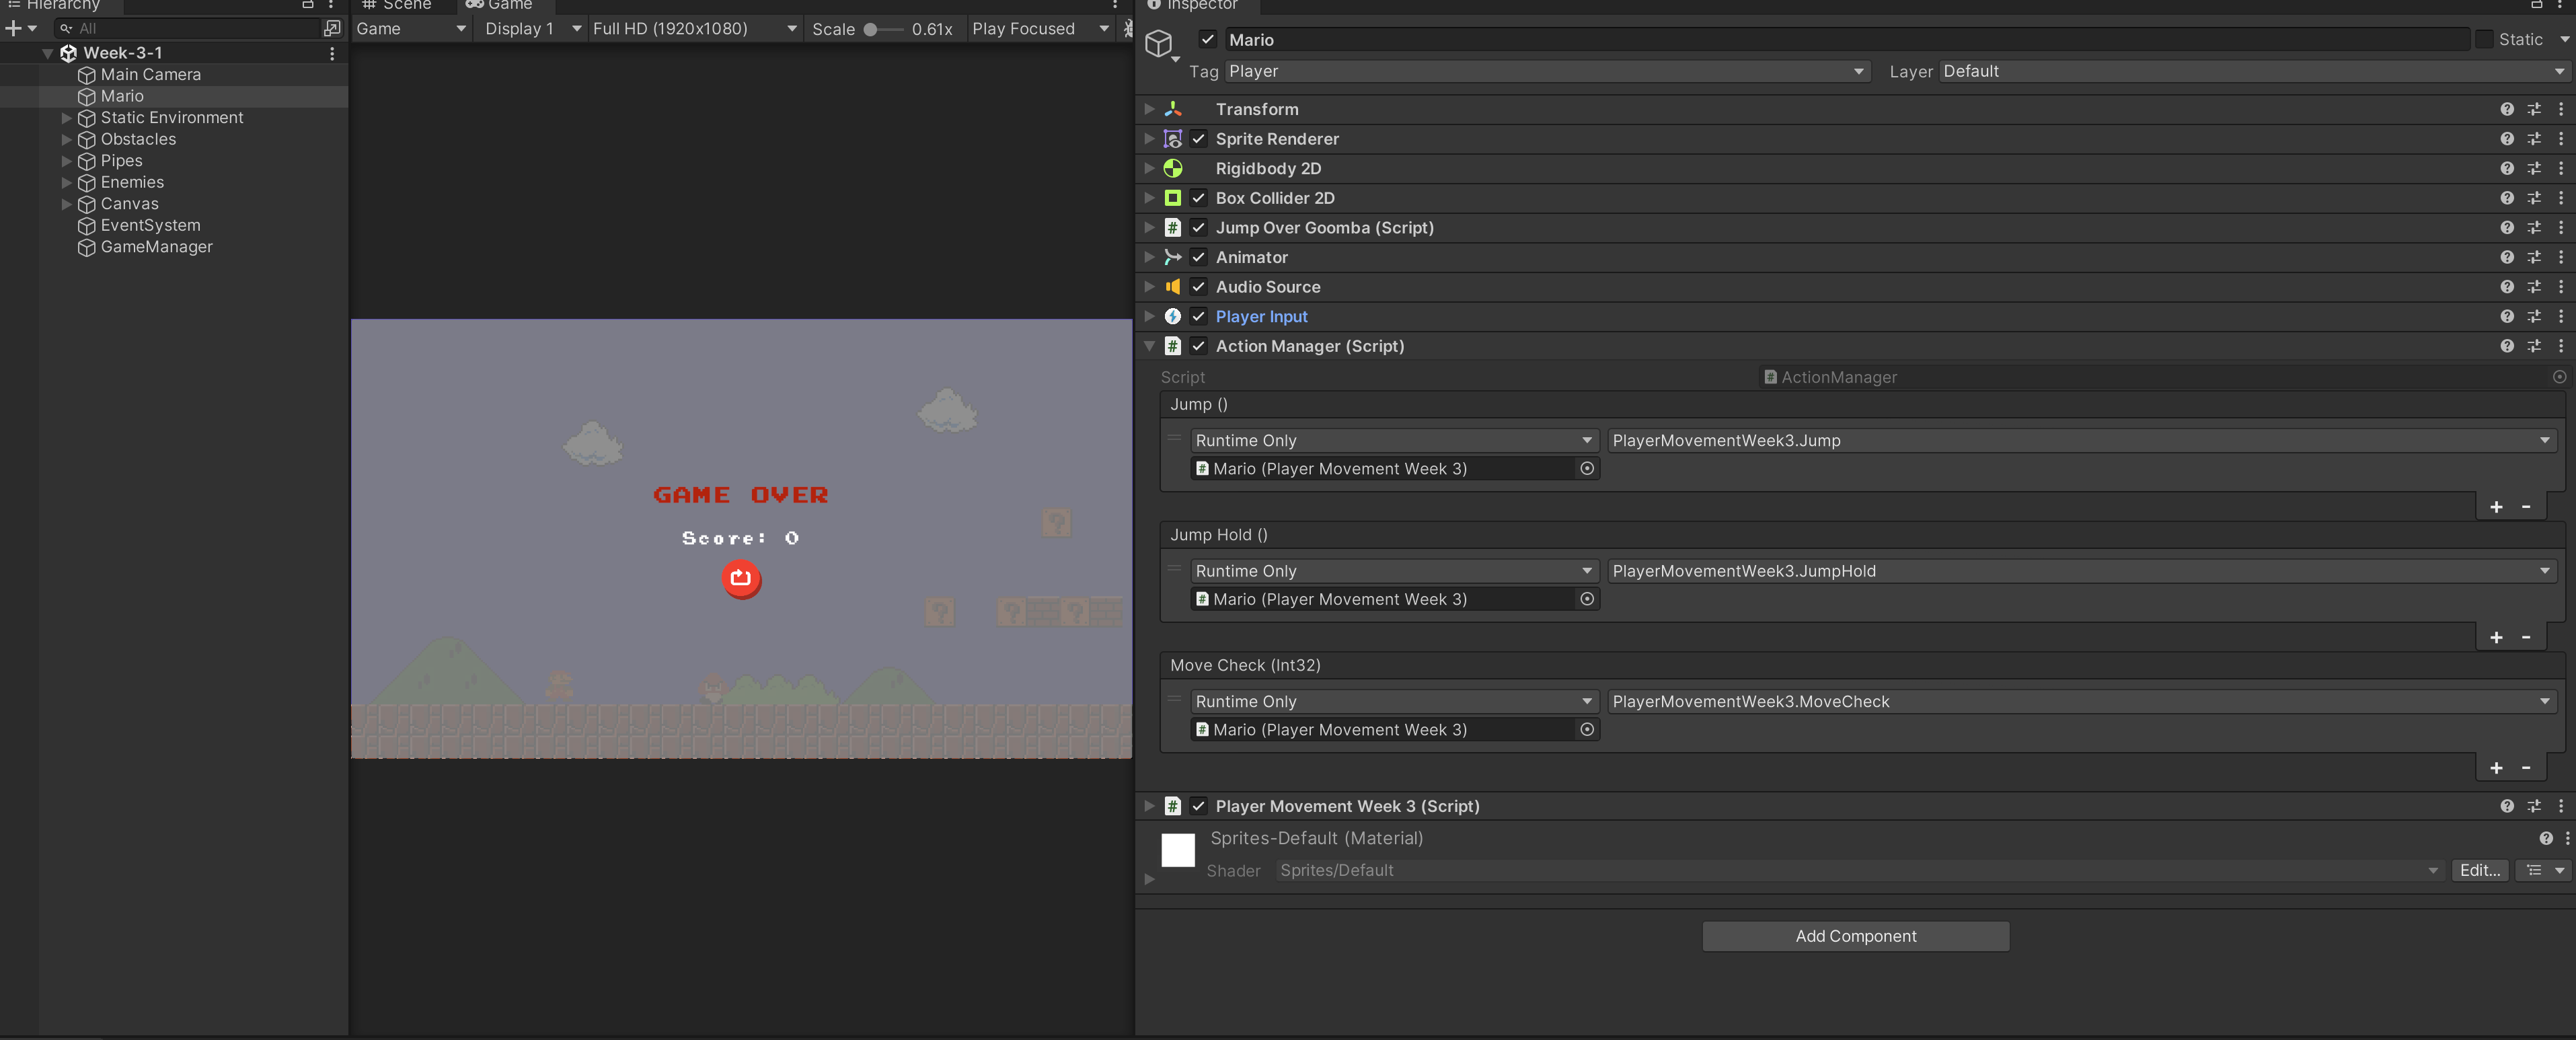Click Sprites-Default material help icon
Viewport: 2576px width, 1040px height.
pyautogui.click(x=2546, y=839)
